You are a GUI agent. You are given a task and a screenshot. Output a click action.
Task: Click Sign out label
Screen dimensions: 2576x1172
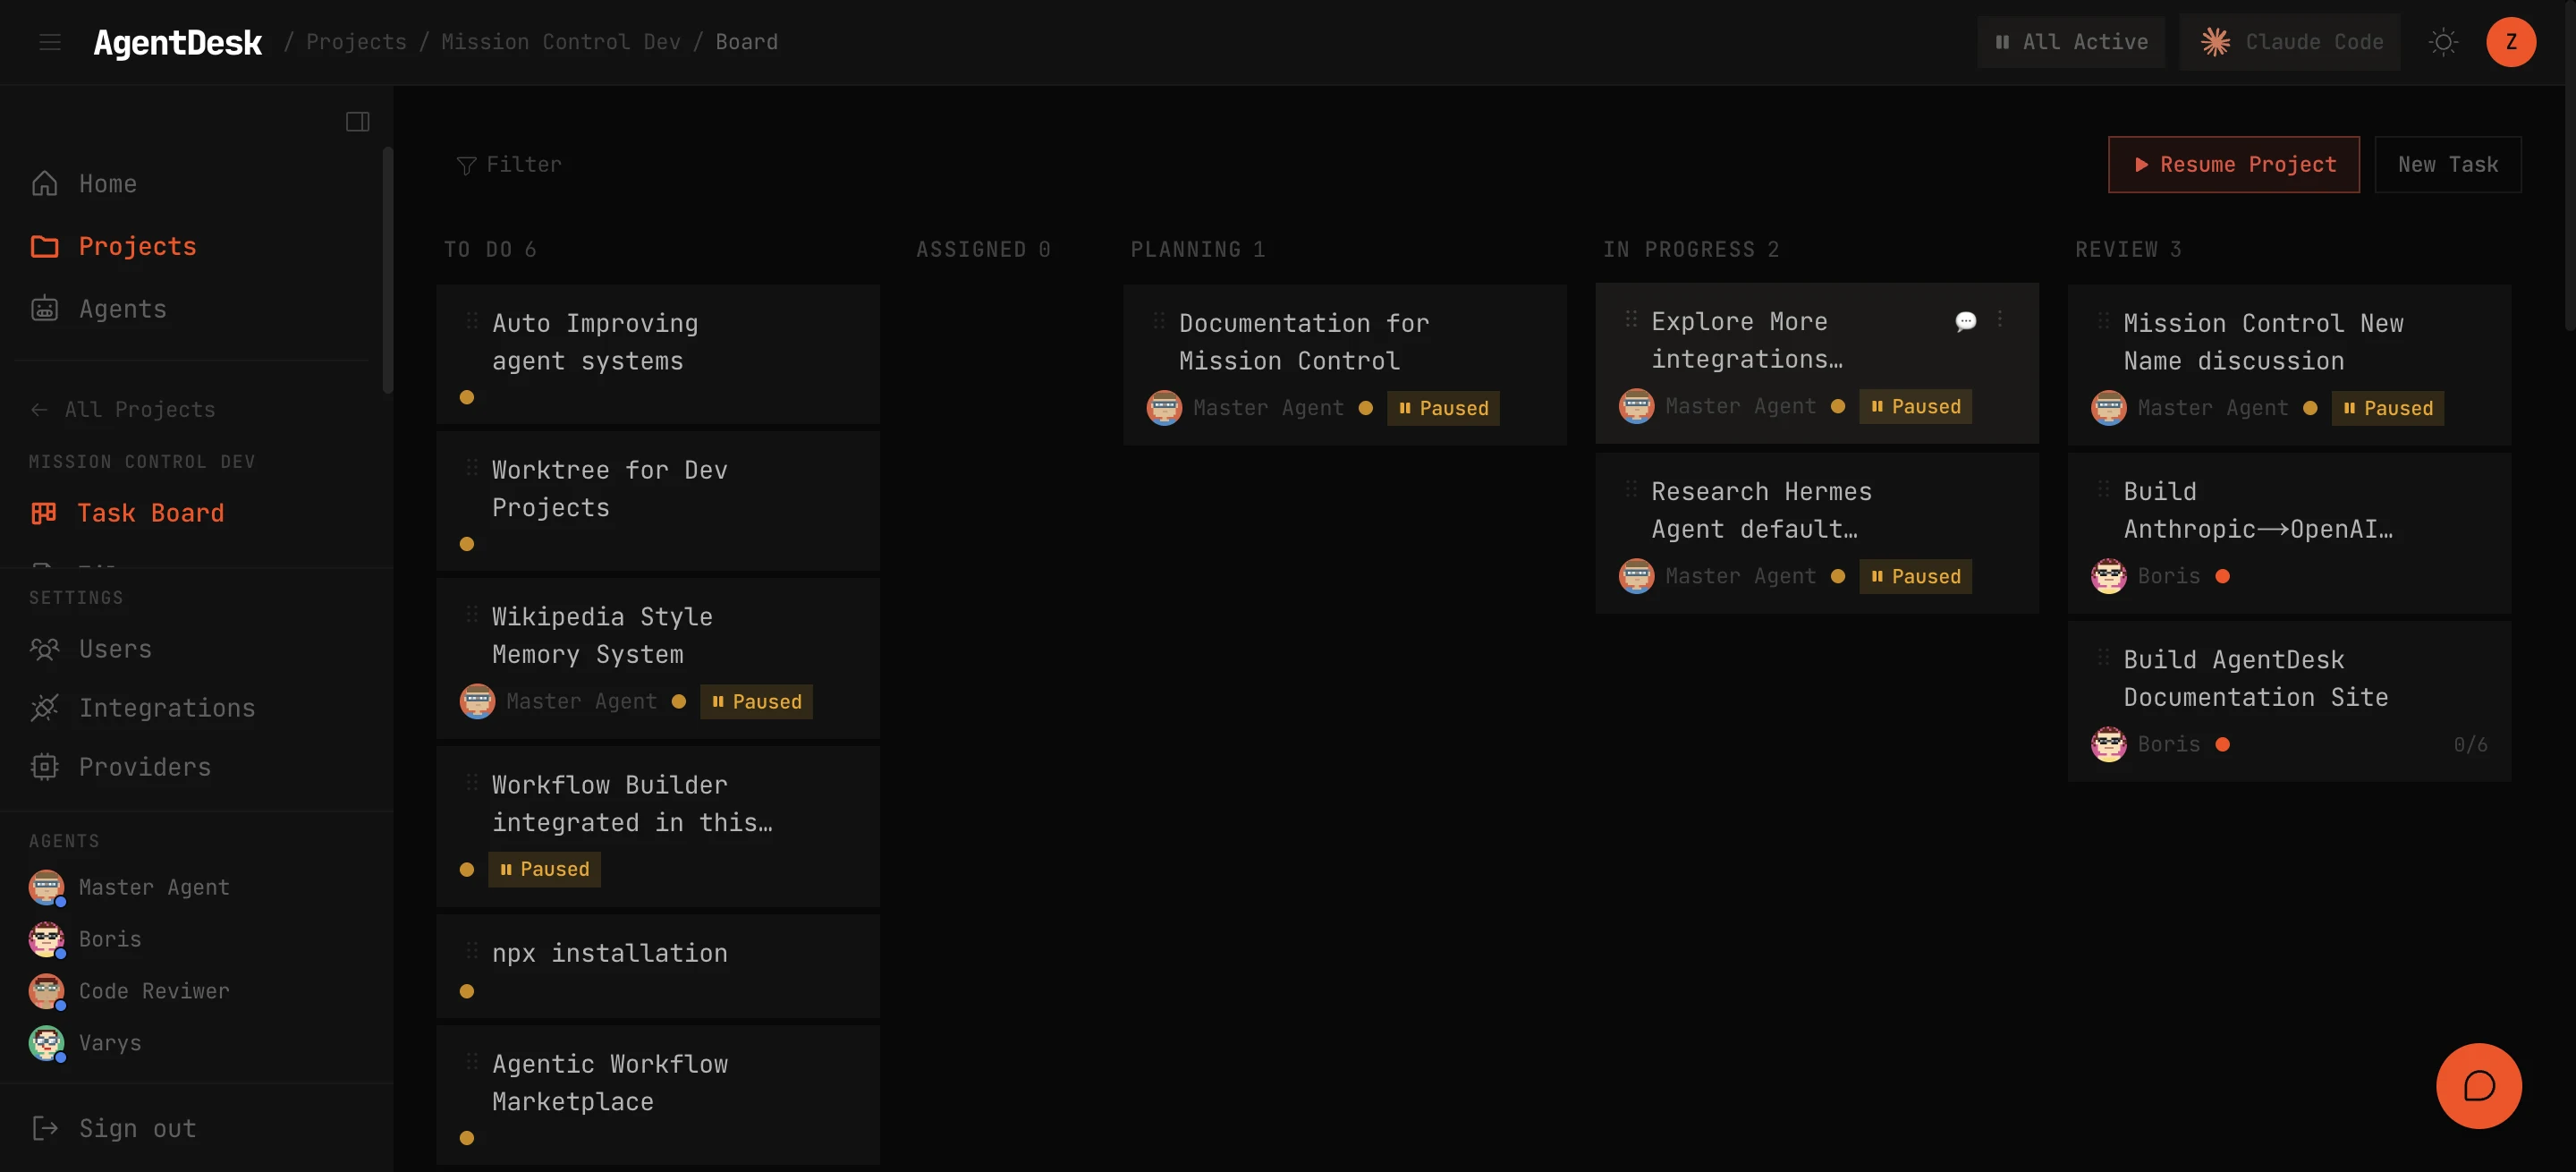click(x=137, y=1128)
